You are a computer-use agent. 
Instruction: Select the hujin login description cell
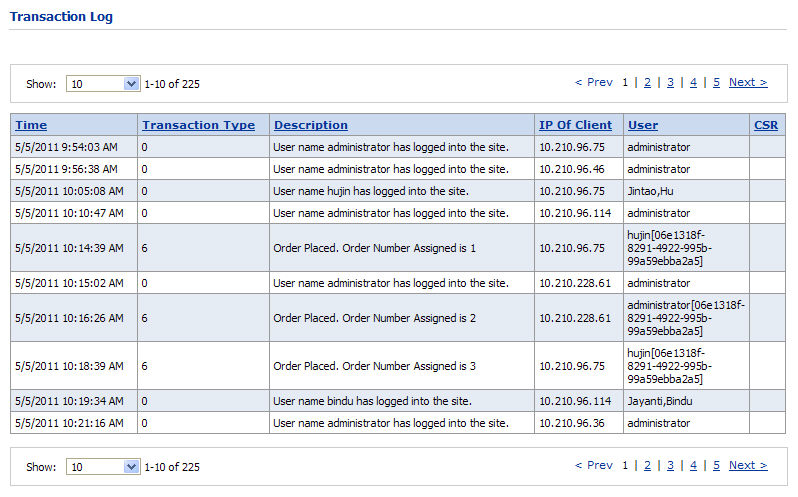[x=370, y=191]
